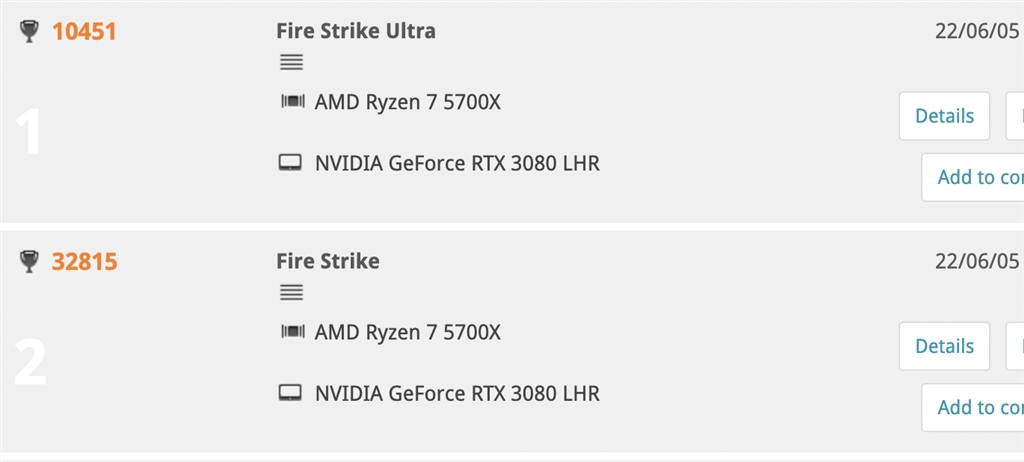Viewport: 1024px width, 462px height.
Task: Select the Fire Strike benchmark title
Action: point(328,261)
